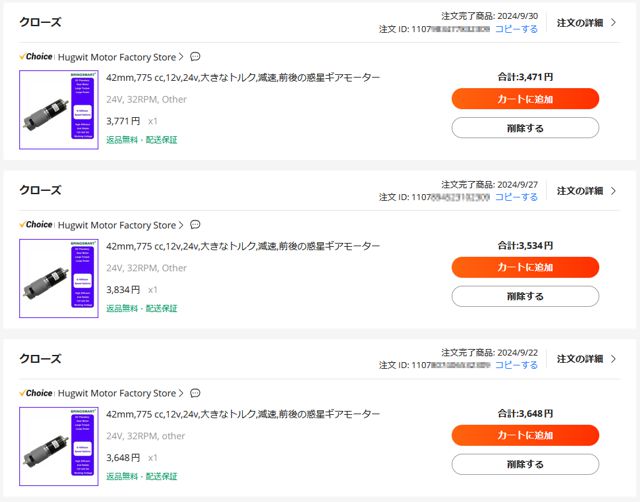
Task: Copy the order ID of 2024/9/22 order
Action: click(x=516, y=365)
